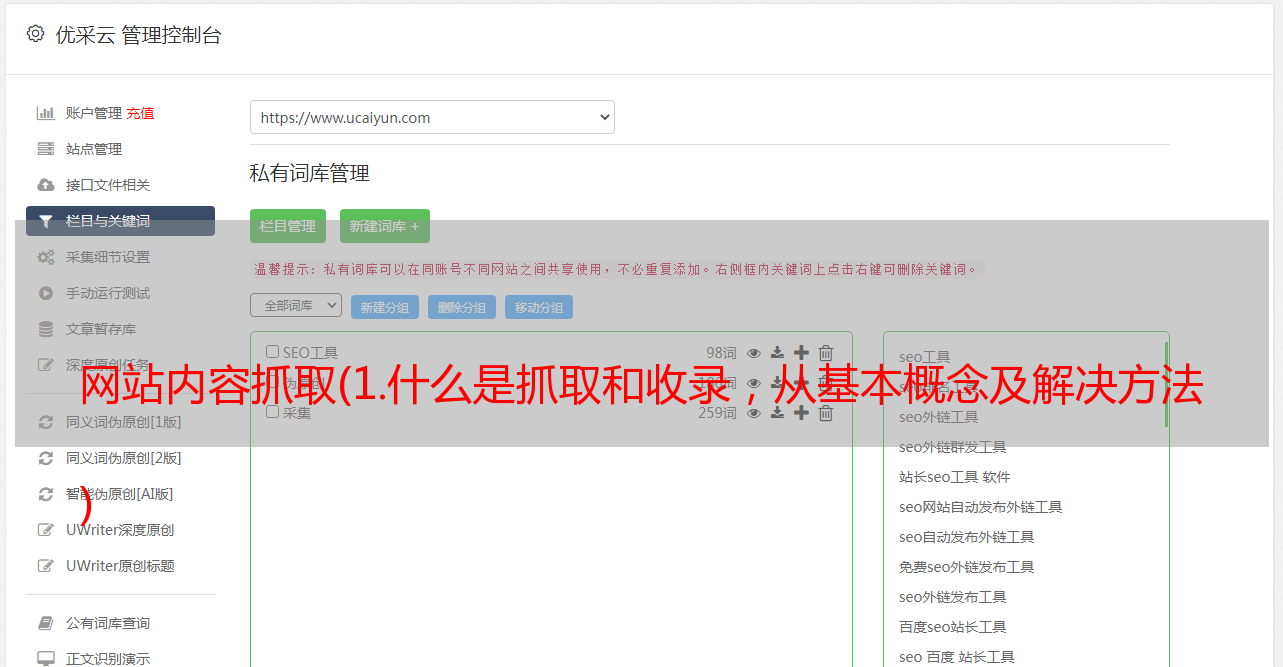Click the play icon for 手动运行测试
This screenshot has height=667, width=1283.
click(45, 293)
